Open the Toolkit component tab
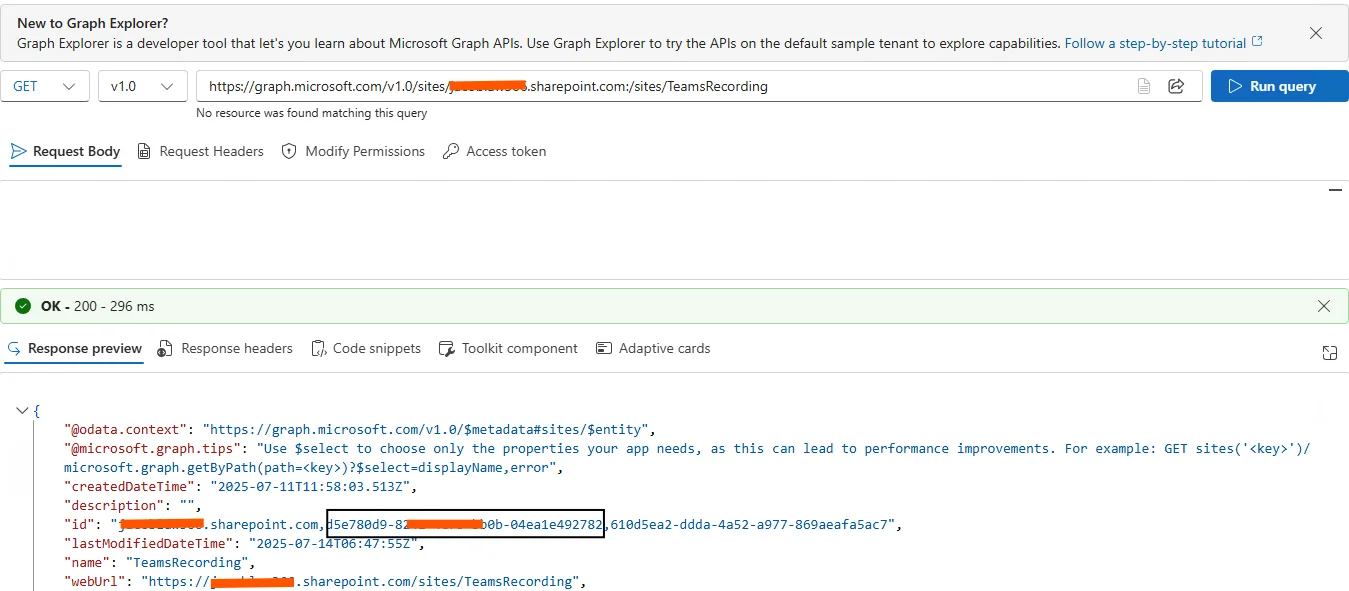This screenshot has height=591, width=1349. (508, 349)
